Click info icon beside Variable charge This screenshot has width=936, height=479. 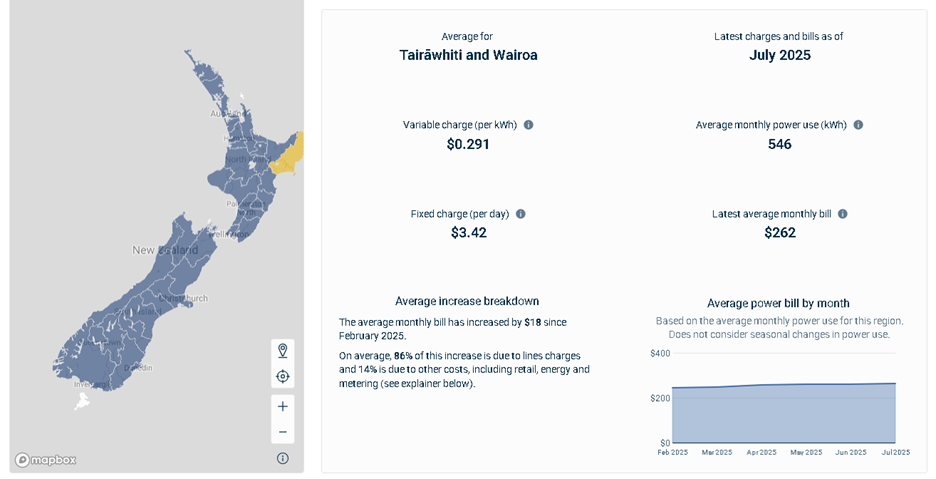click(x=529, y=125)
